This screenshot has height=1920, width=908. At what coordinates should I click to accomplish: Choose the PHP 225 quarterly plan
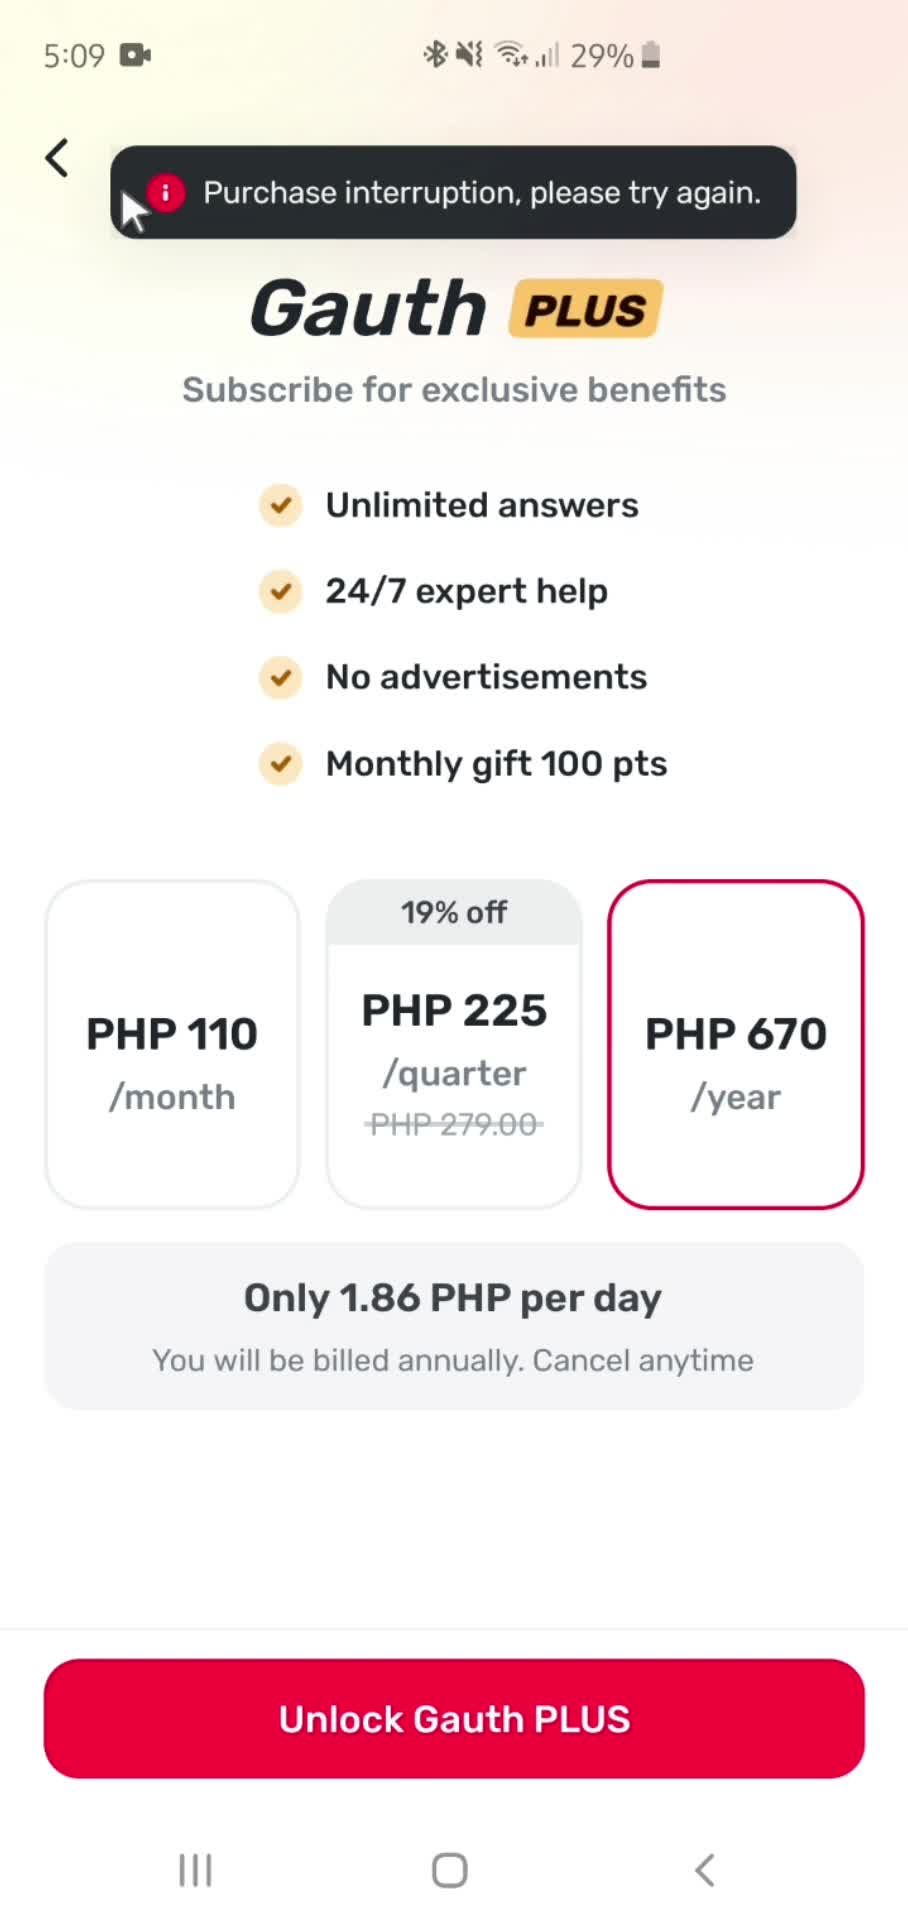point(454,1045)
